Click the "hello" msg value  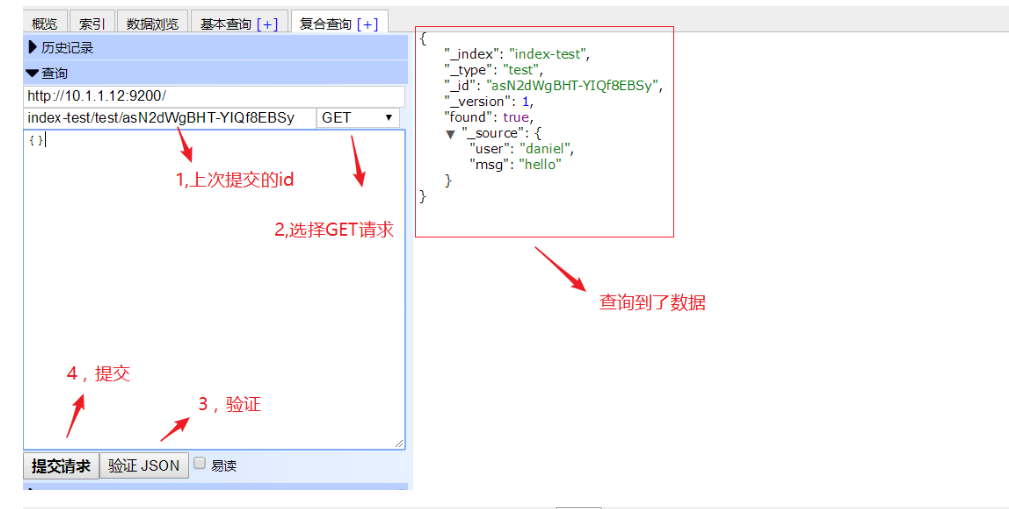point(541,164)
